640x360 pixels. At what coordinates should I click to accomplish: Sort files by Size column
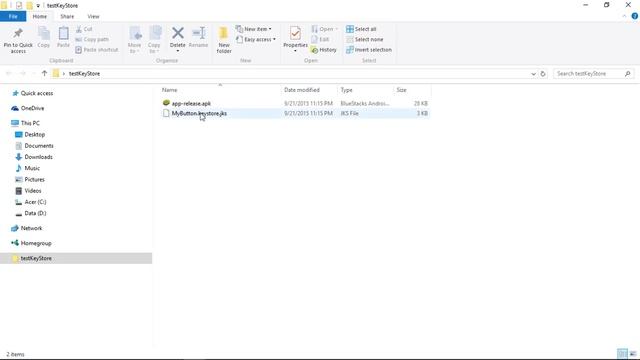[412, 90]
